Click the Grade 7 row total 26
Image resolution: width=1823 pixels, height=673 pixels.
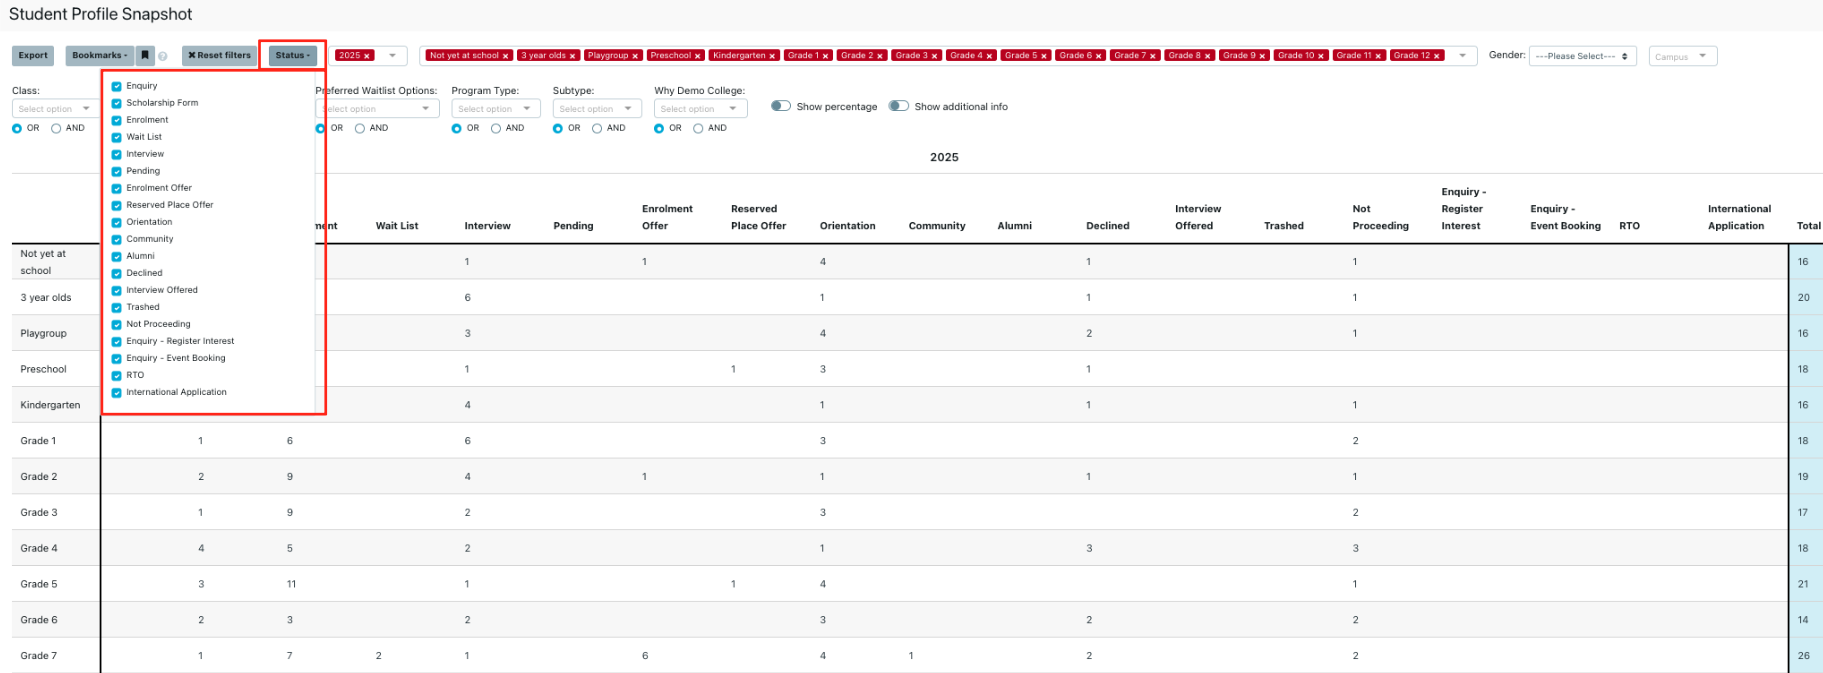1803,656
